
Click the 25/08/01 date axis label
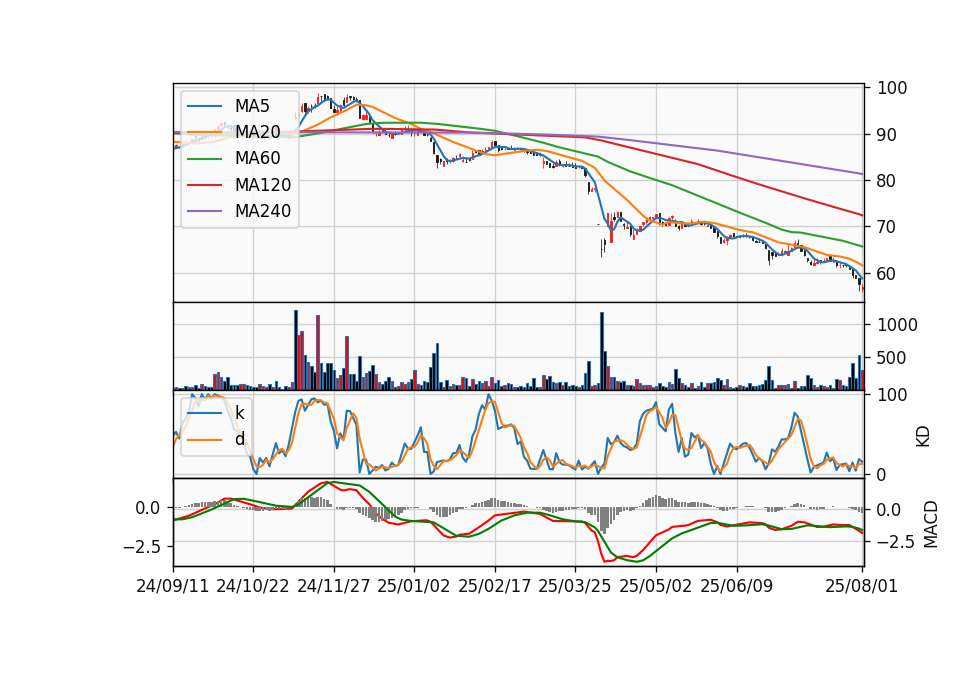(x=861, y=586)
